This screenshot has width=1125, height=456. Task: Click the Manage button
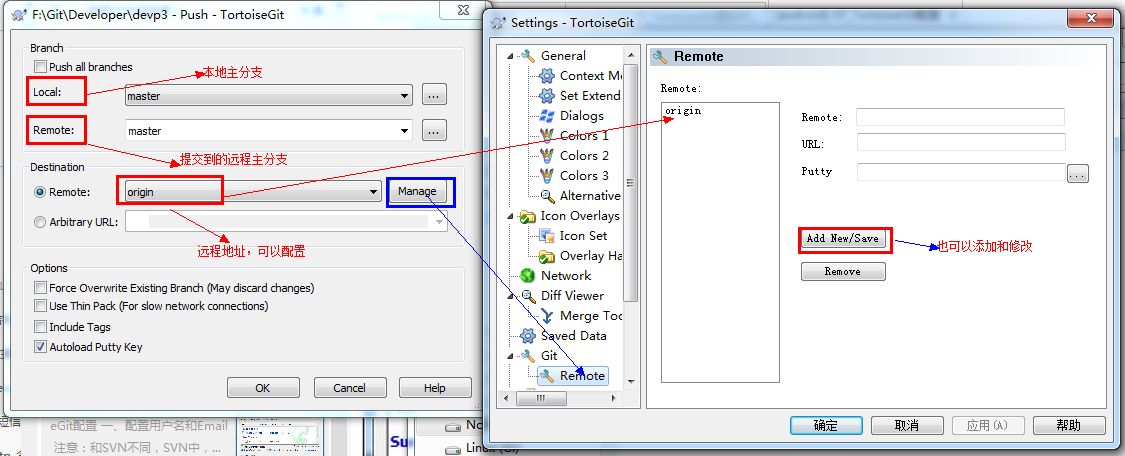(x=417, y=191)
